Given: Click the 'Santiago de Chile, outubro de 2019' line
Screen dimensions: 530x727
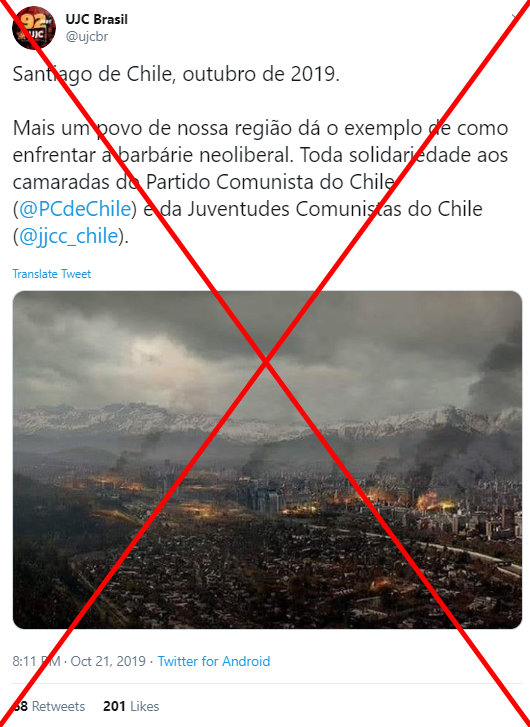Looking at the screenshot, I should coord(176,75).
